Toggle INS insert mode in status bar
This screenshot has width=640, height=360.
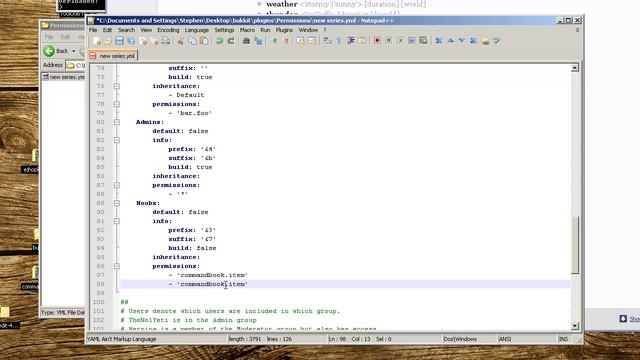coord(563,339)
